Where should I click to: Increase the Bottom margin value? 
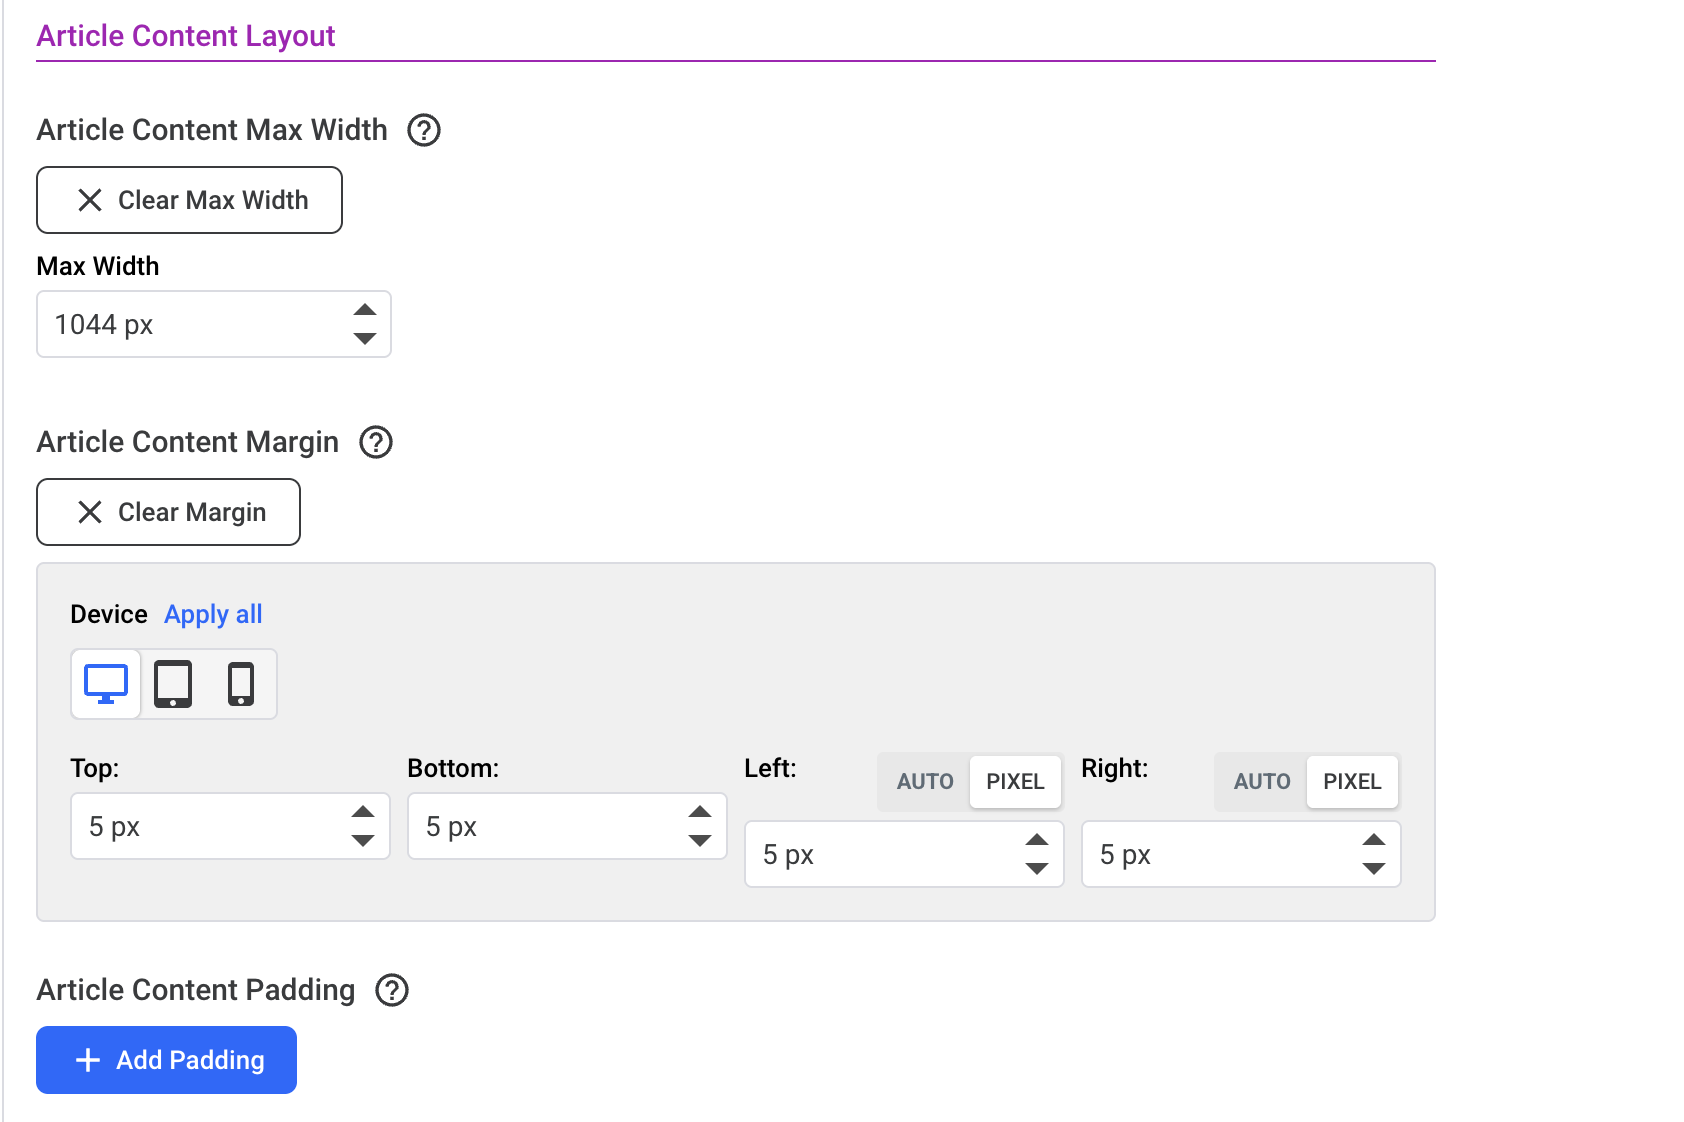tap(700, 812)
